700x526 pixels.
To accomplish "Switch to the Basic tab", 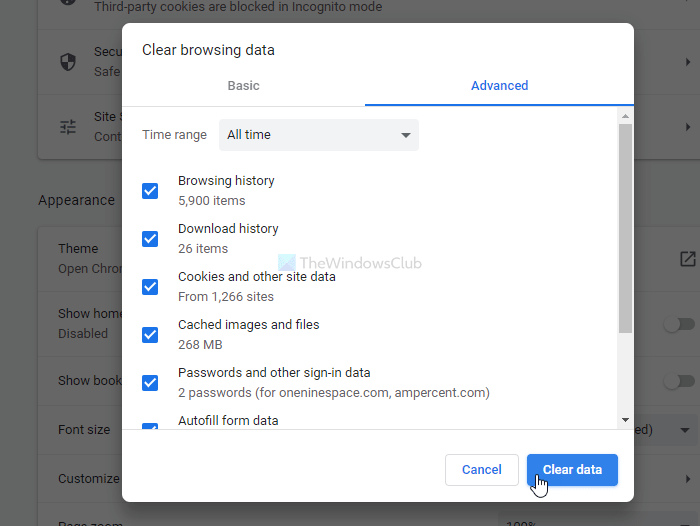I will click(x=243, y=86).
